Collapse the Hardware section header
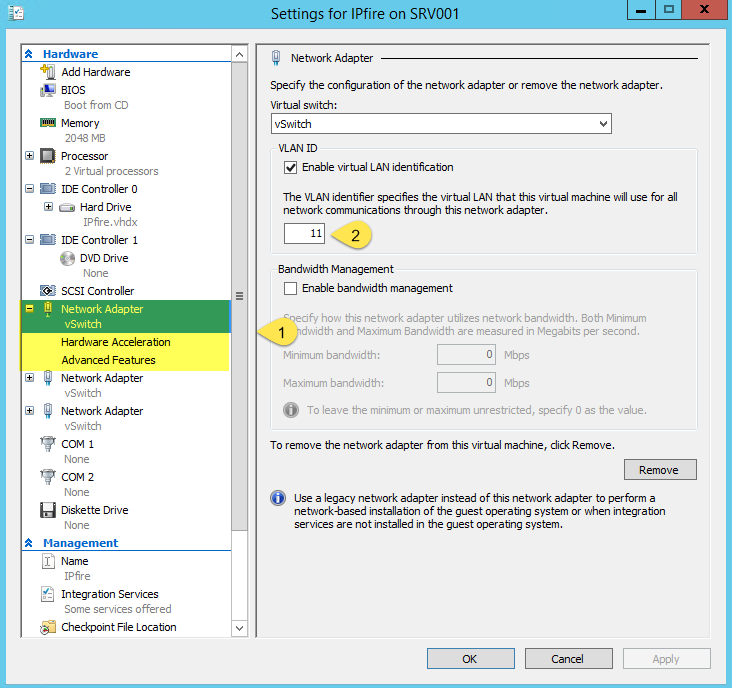 click(28, 54)
